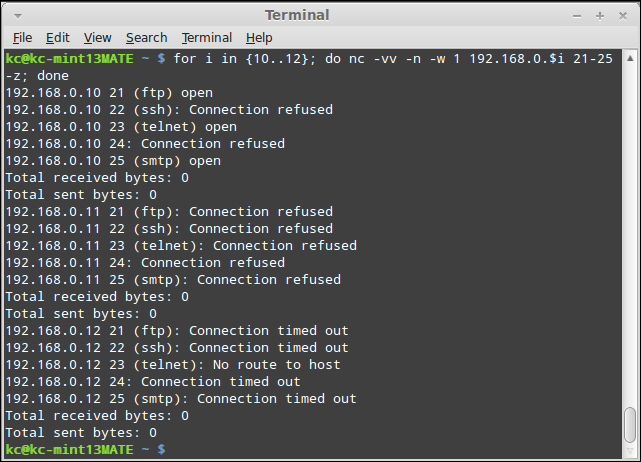Click the '192.168.0.10 21 (ftp) open' output line
The height and width of the screenshot is (462, 641).
[x=109, y=93]
